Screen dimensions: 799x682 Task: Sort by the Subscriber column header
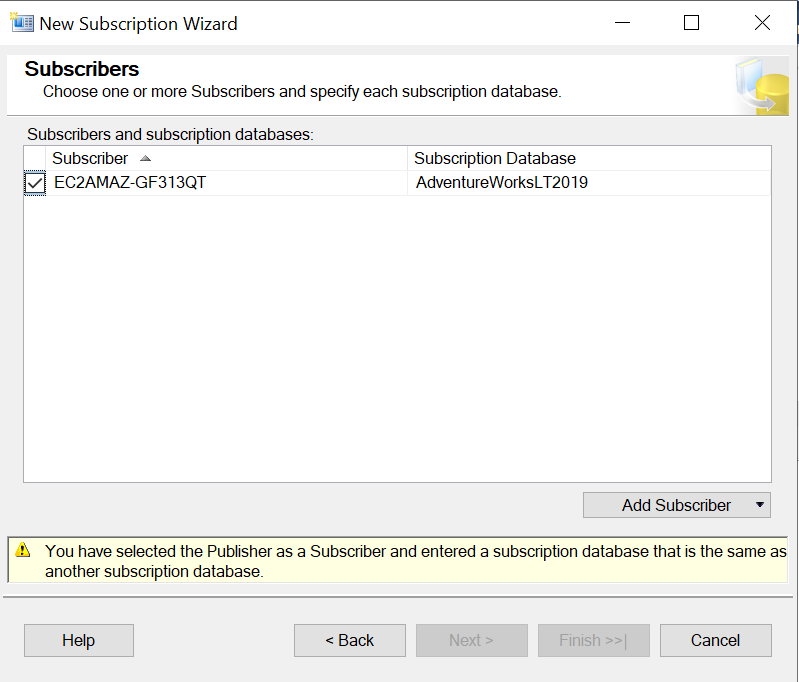(x=226, y=159)
